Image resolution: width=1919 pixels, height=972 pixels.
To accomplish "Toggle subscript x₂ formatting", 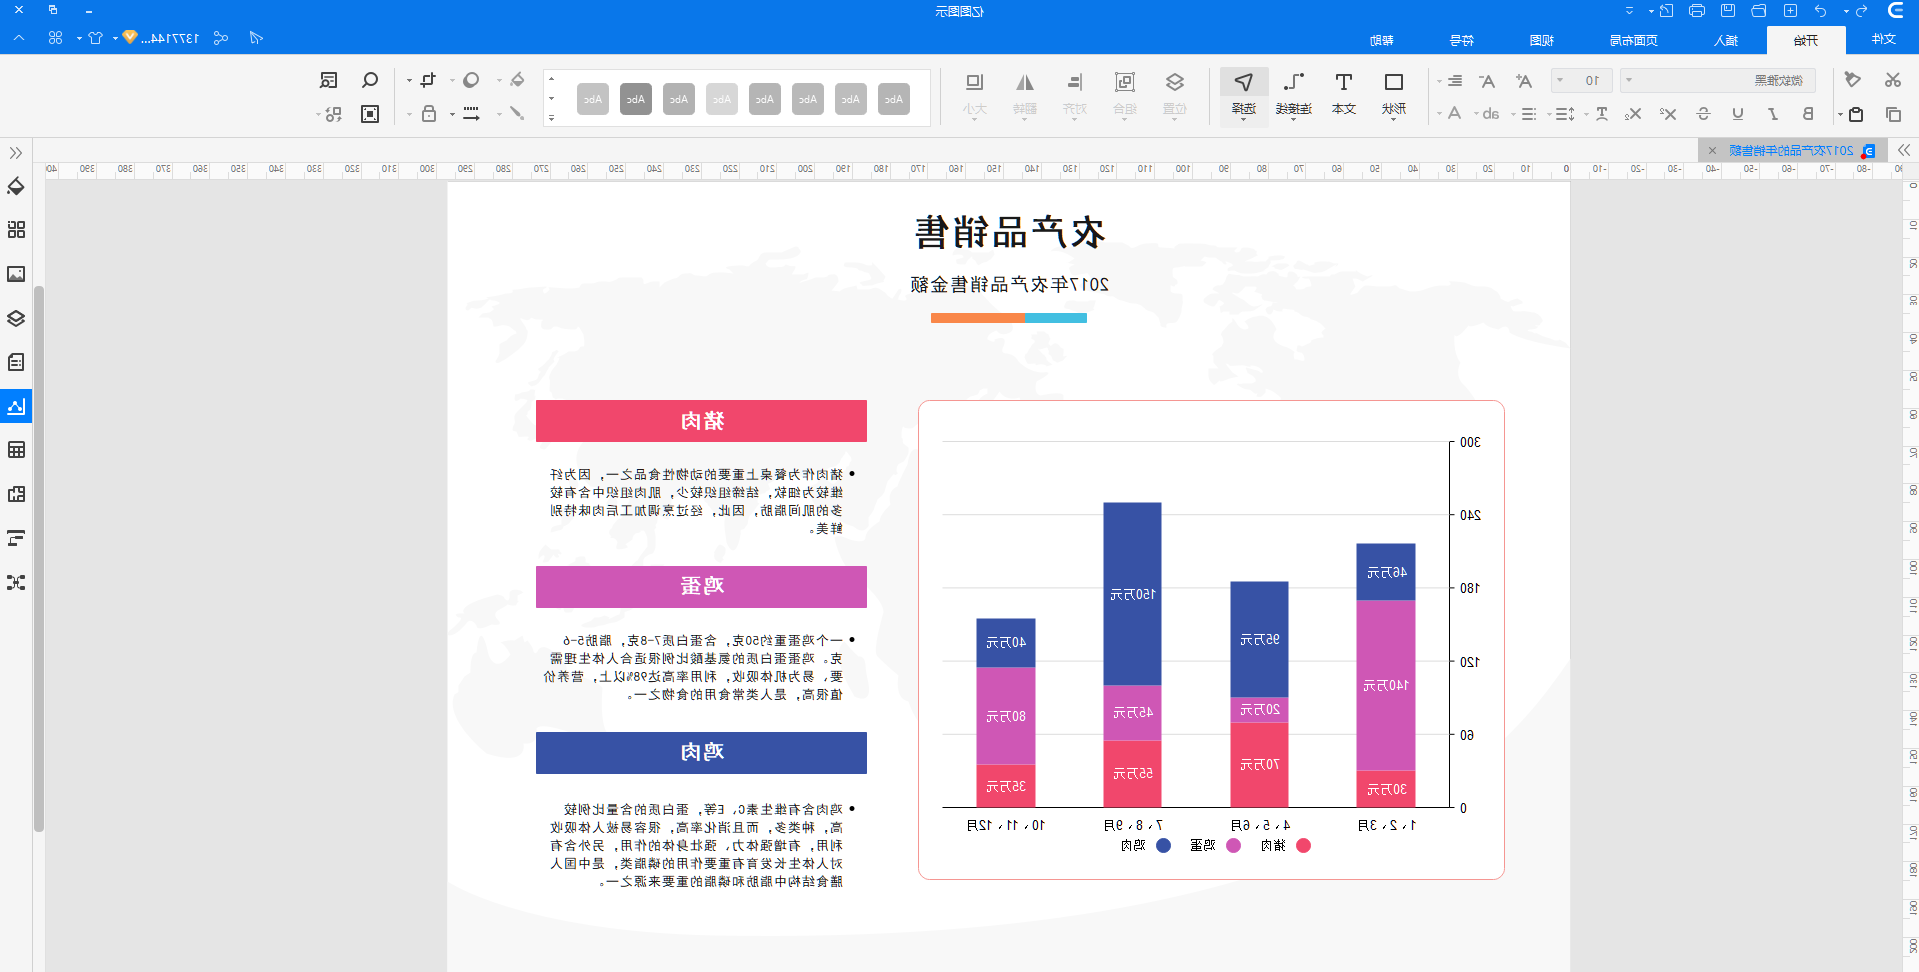I will [x=1634, y=114].
